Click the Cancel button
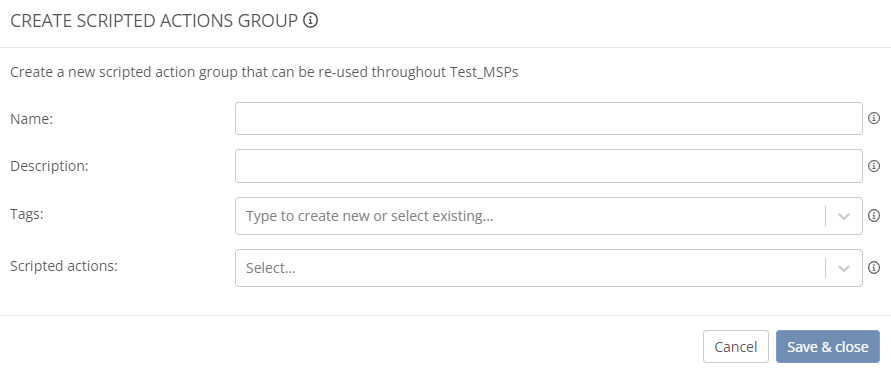This screenshot has width=891, height=369. (736, 347)
